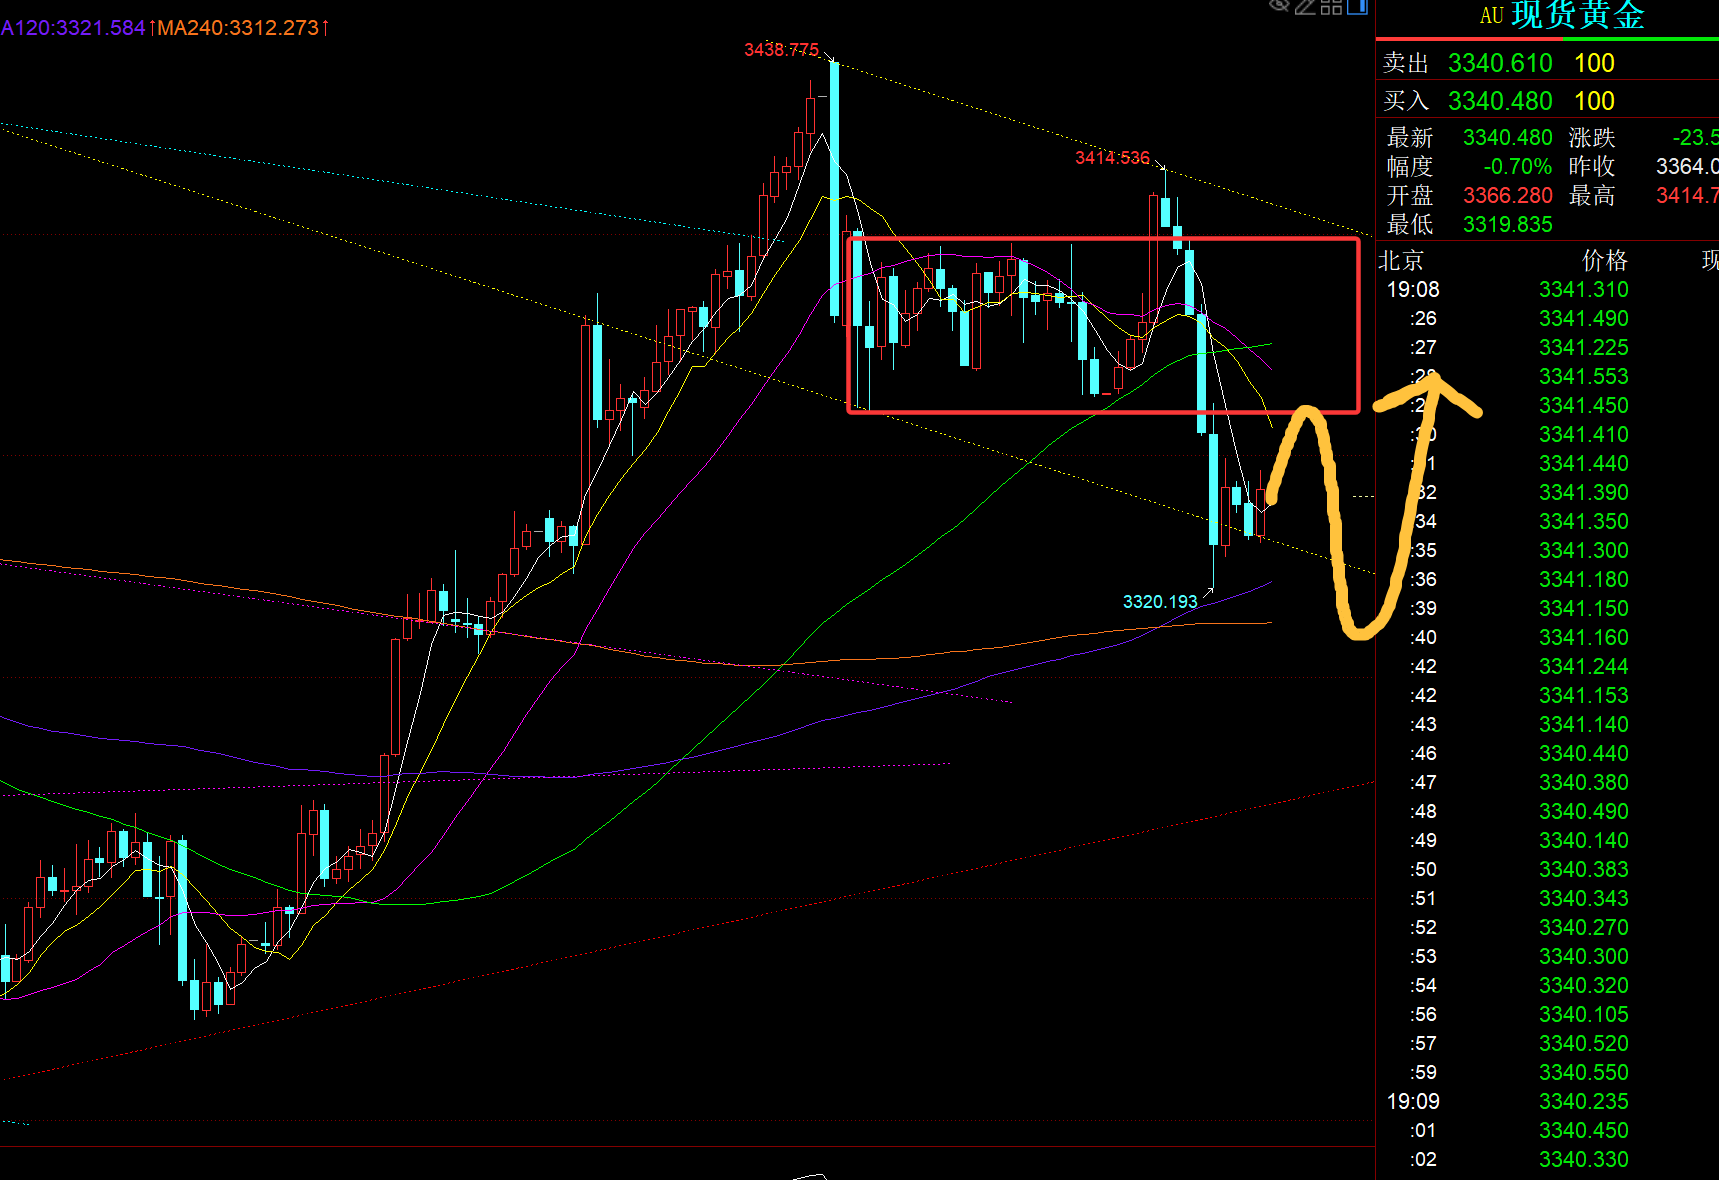
Task: Click the 北京 time column header
Action: [x=1400, y=261]
